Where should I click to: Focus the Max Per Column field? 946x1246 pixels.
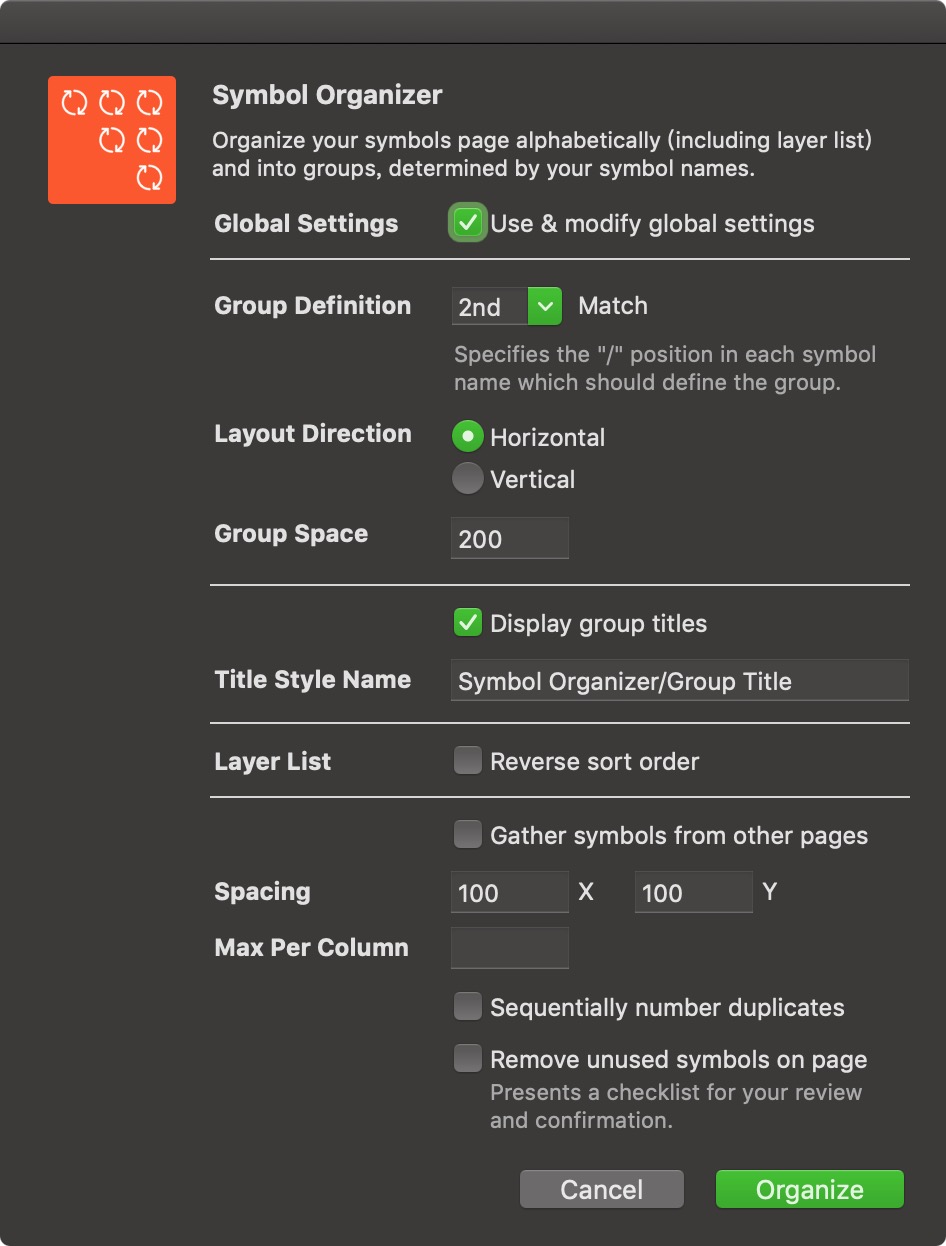click(509, 948)
